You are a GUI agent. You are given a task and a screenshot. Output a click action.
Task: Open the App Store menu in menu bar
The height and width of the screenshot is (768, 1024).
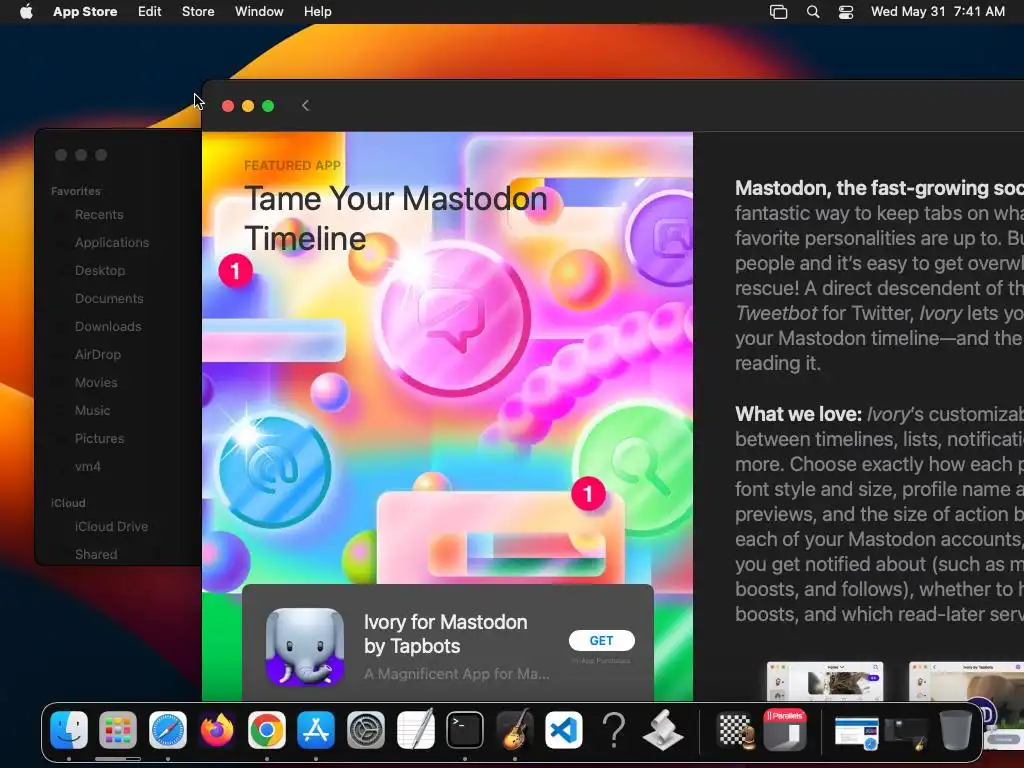[85, 12]
